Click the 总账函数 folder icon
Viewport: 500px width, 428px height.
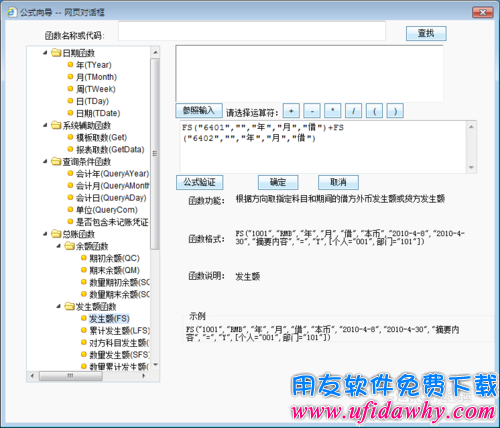56,234
